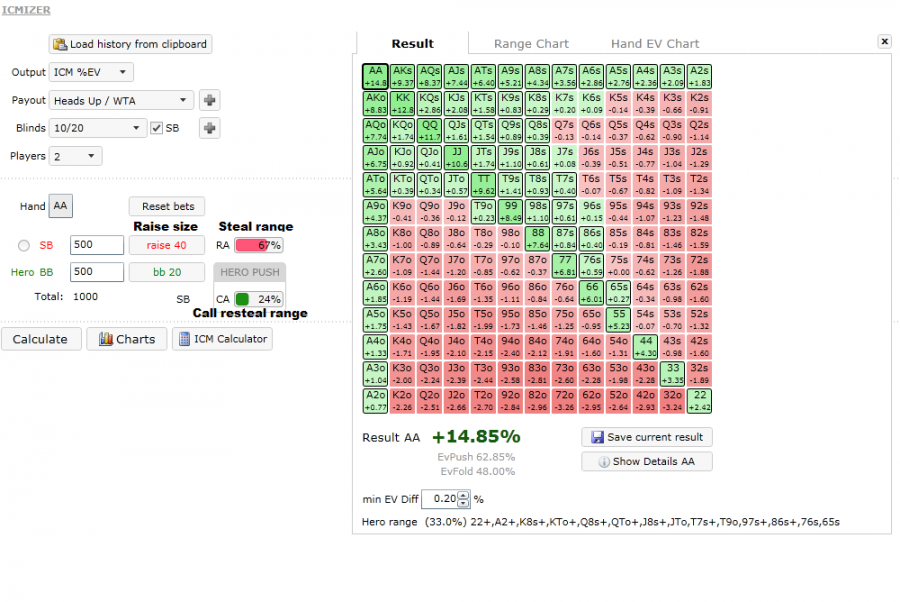Expand the Players count dropdown
Screen dimensions: 900x602
[76, 156]
